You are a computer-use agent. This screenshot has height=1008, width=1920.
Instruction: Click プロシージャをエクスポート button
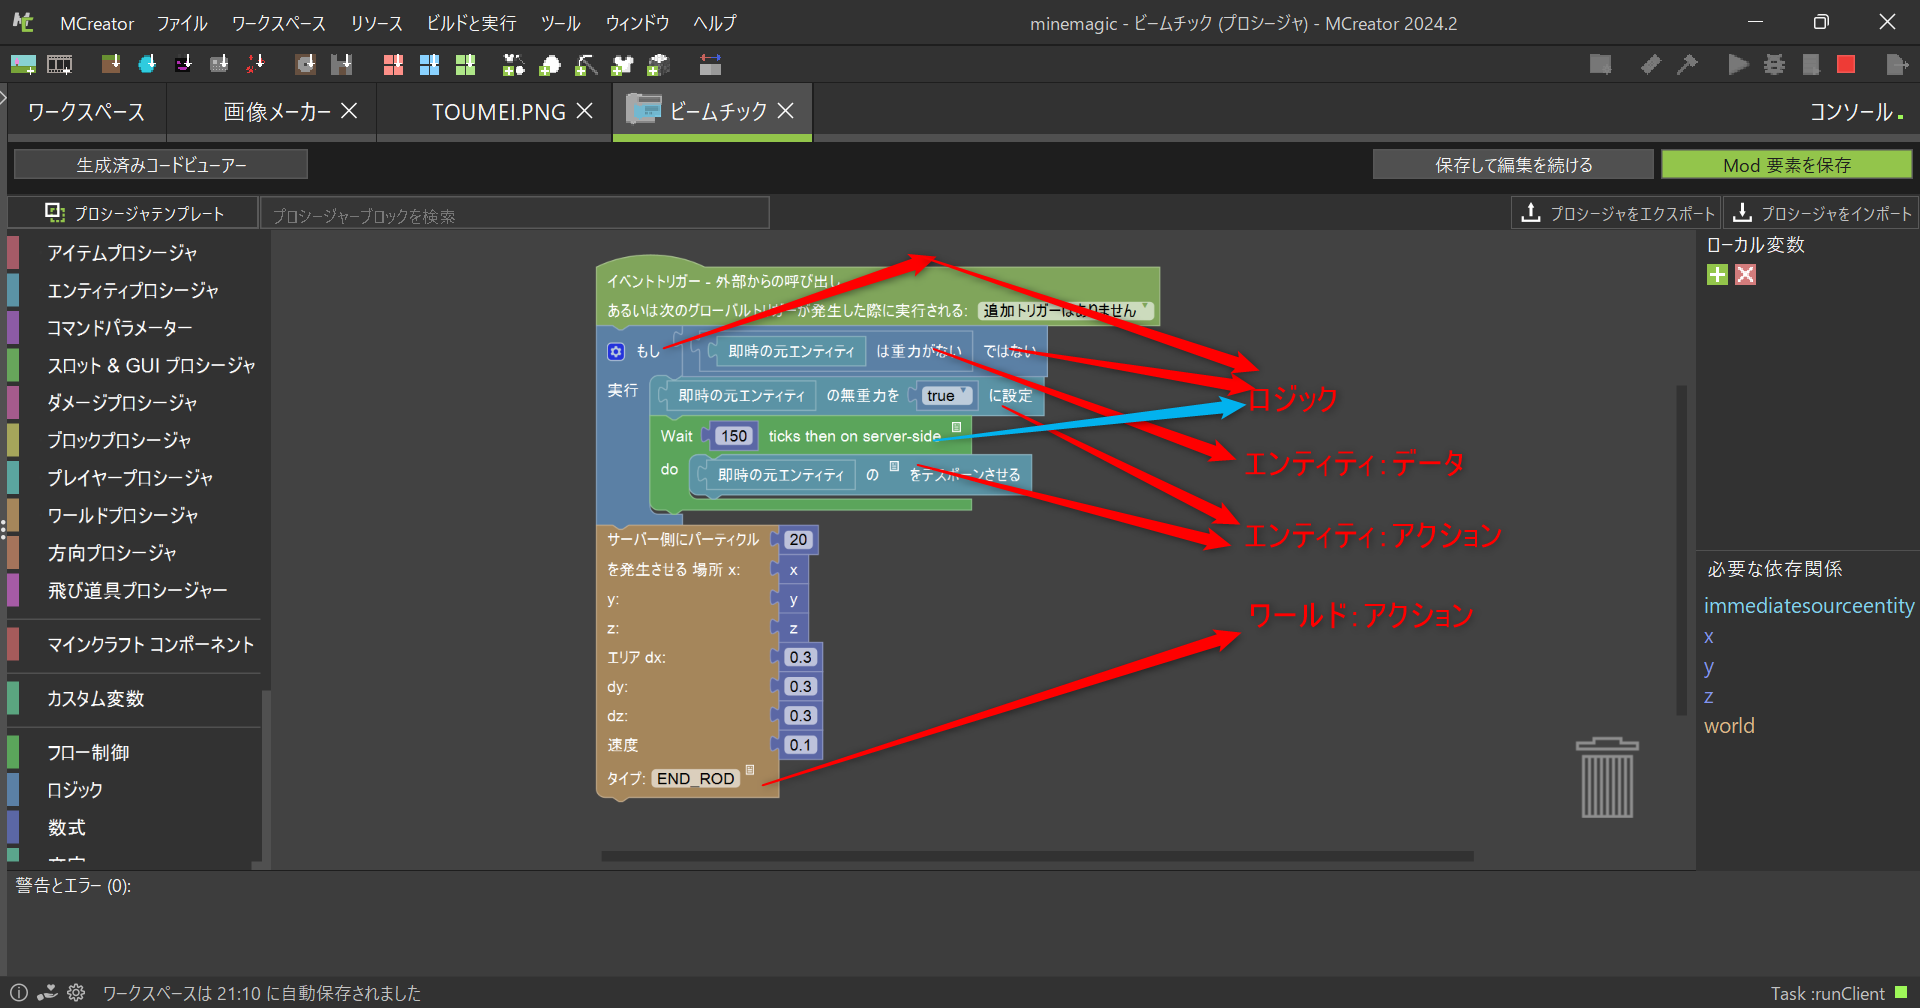1617,213
